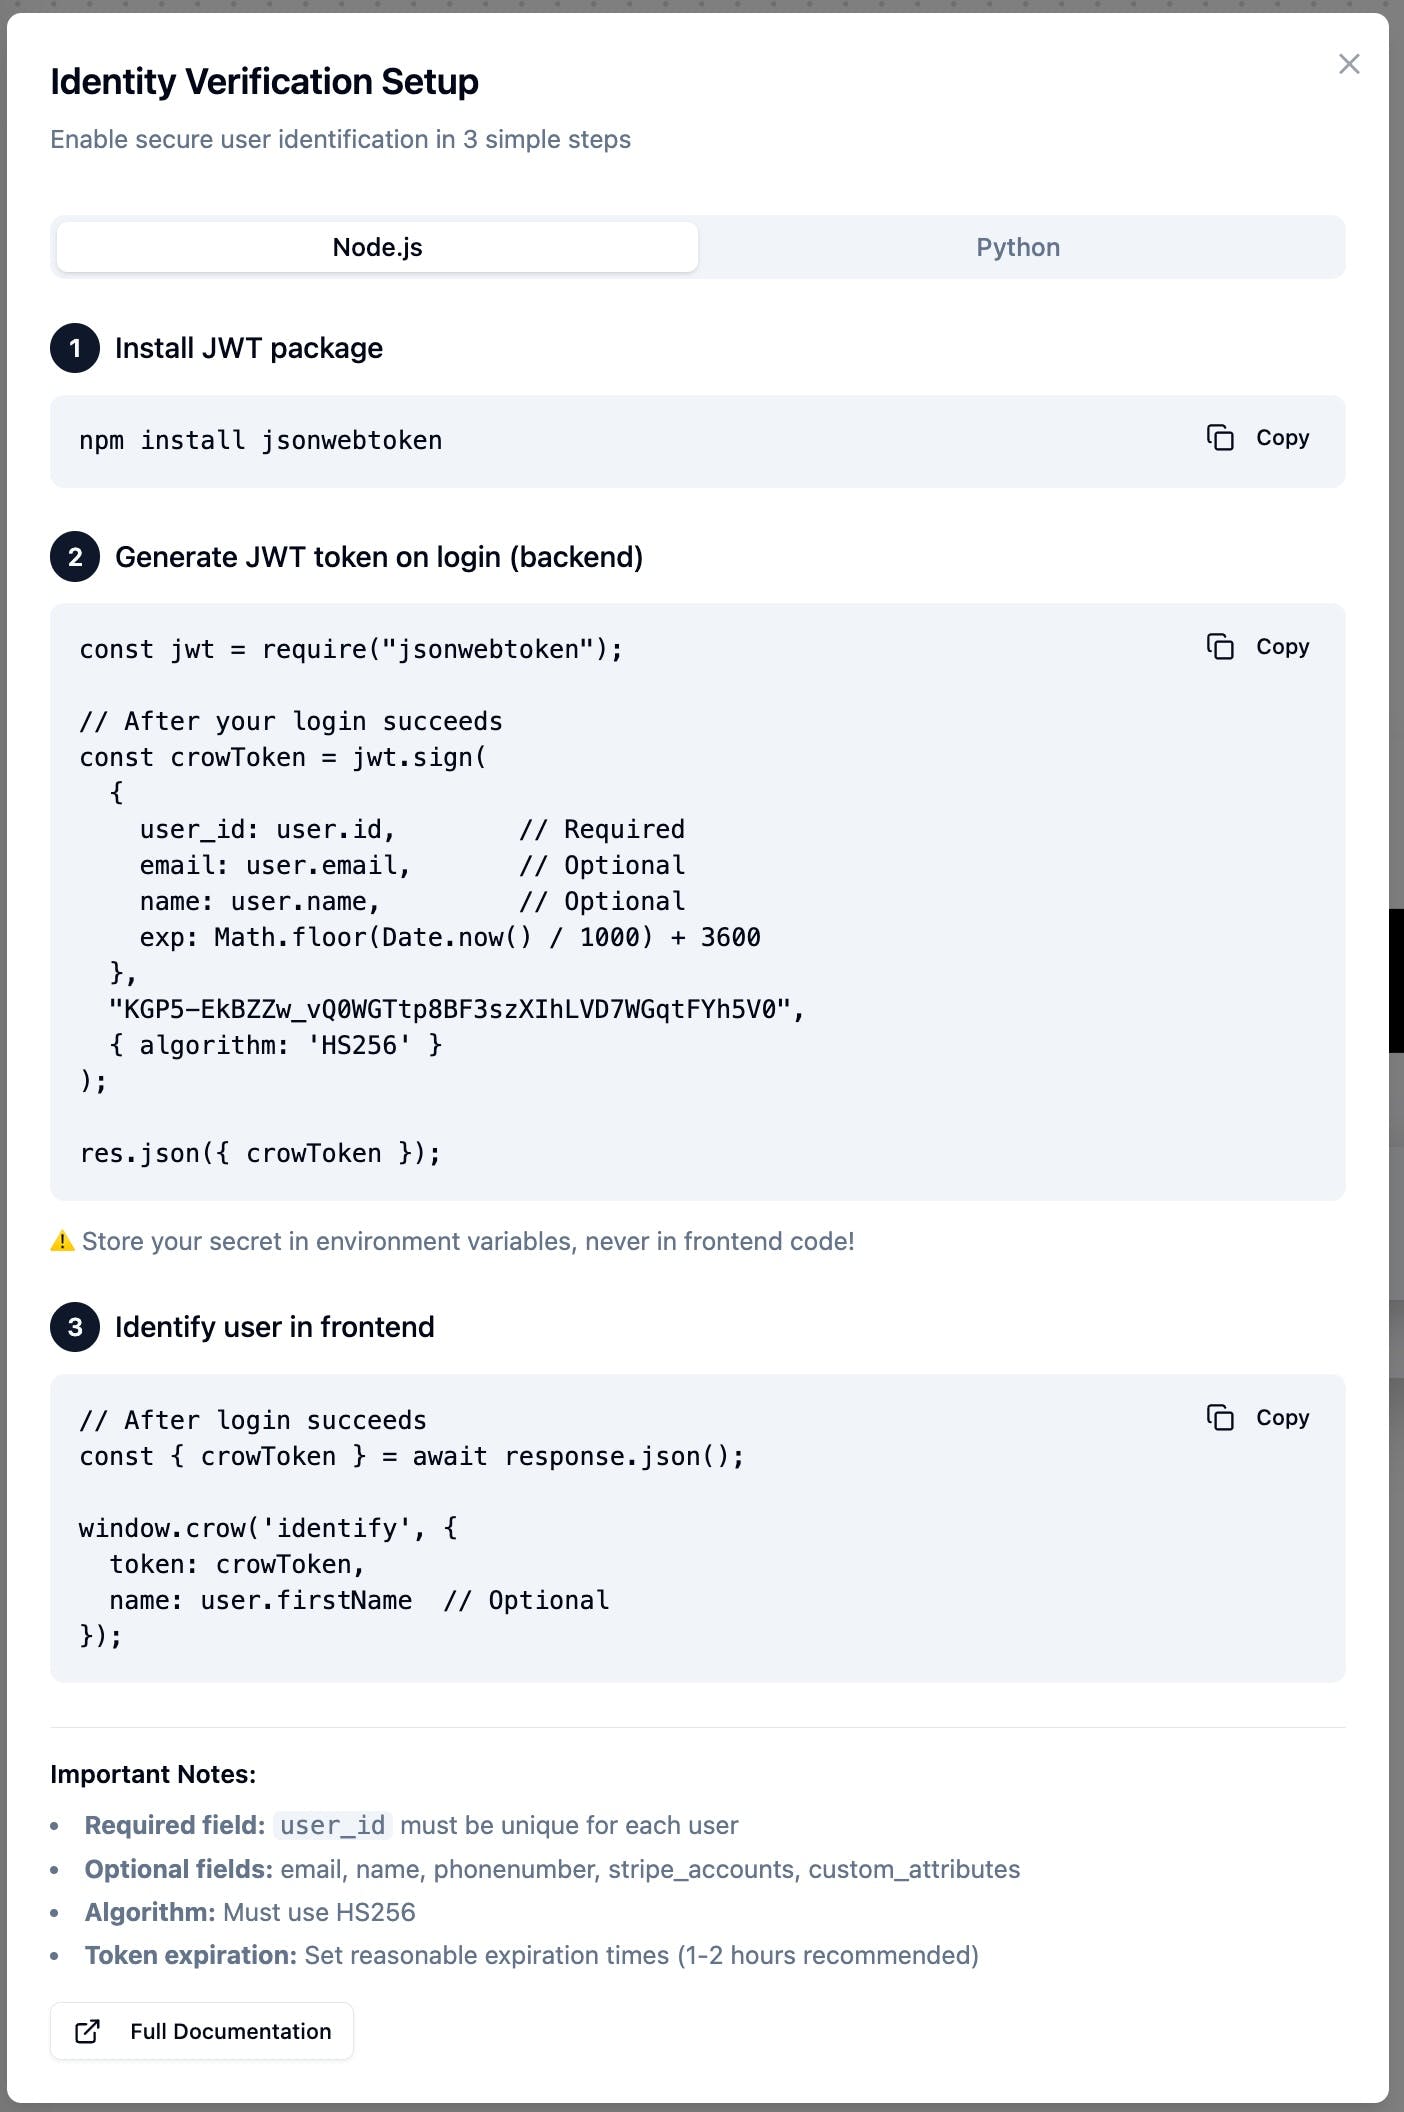The image size is (1404, 2112).
Task: Click the yellow warning triangle icon
Action: [x=62, y=1241]
